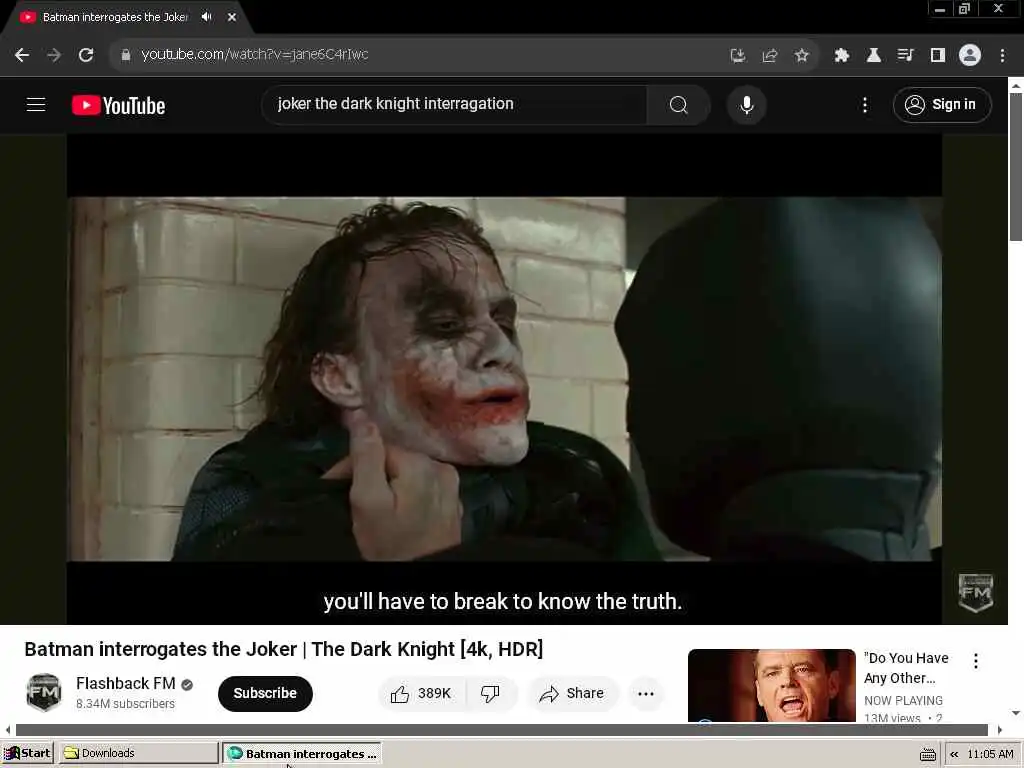Select the Batman interrogates taskbar button
1024x768 pixels.
coord(302,754)
